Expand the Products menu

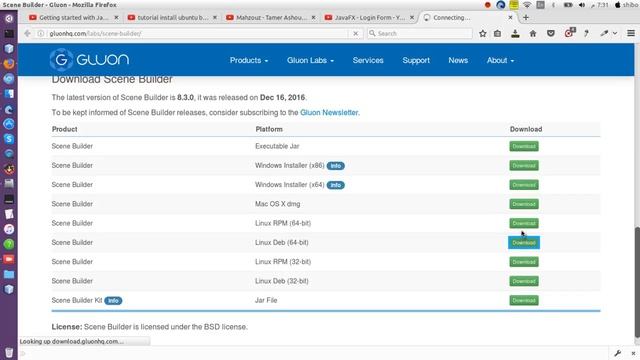(x=249, y=60)
